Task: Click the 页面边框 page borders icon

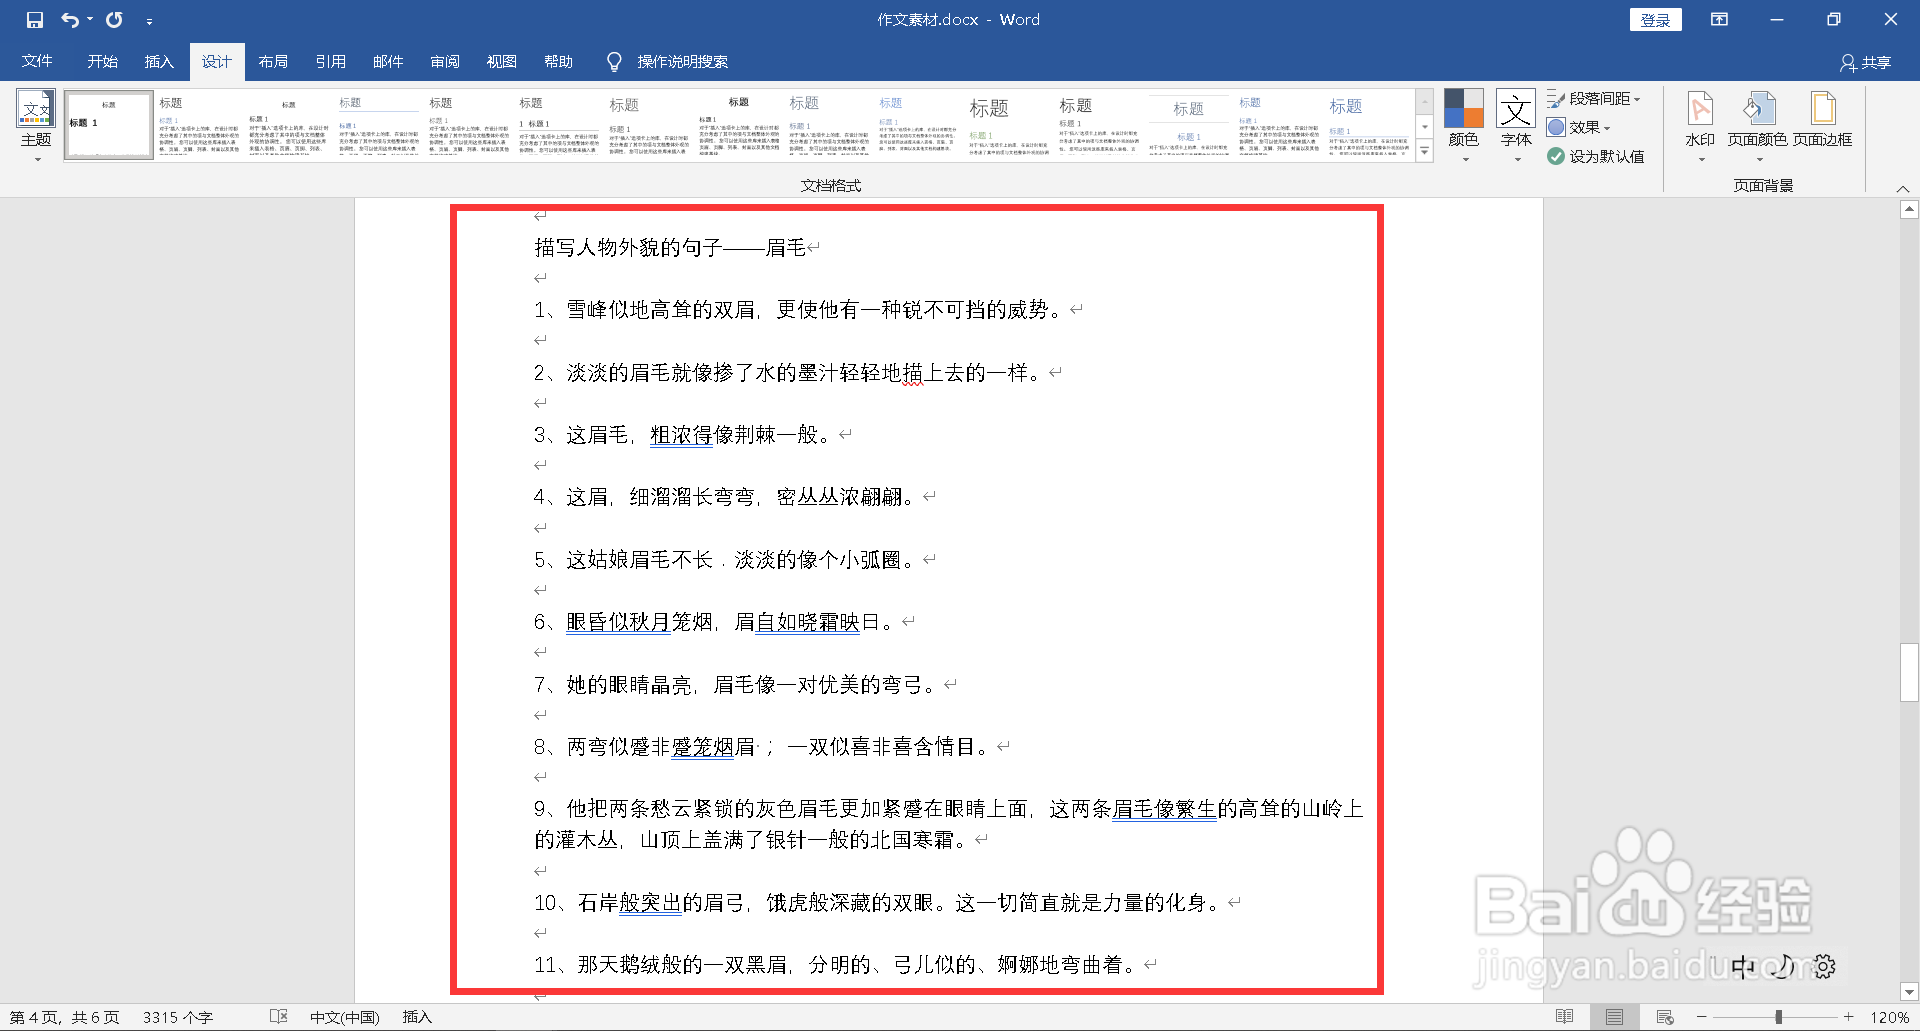Action: point(1822,120)
